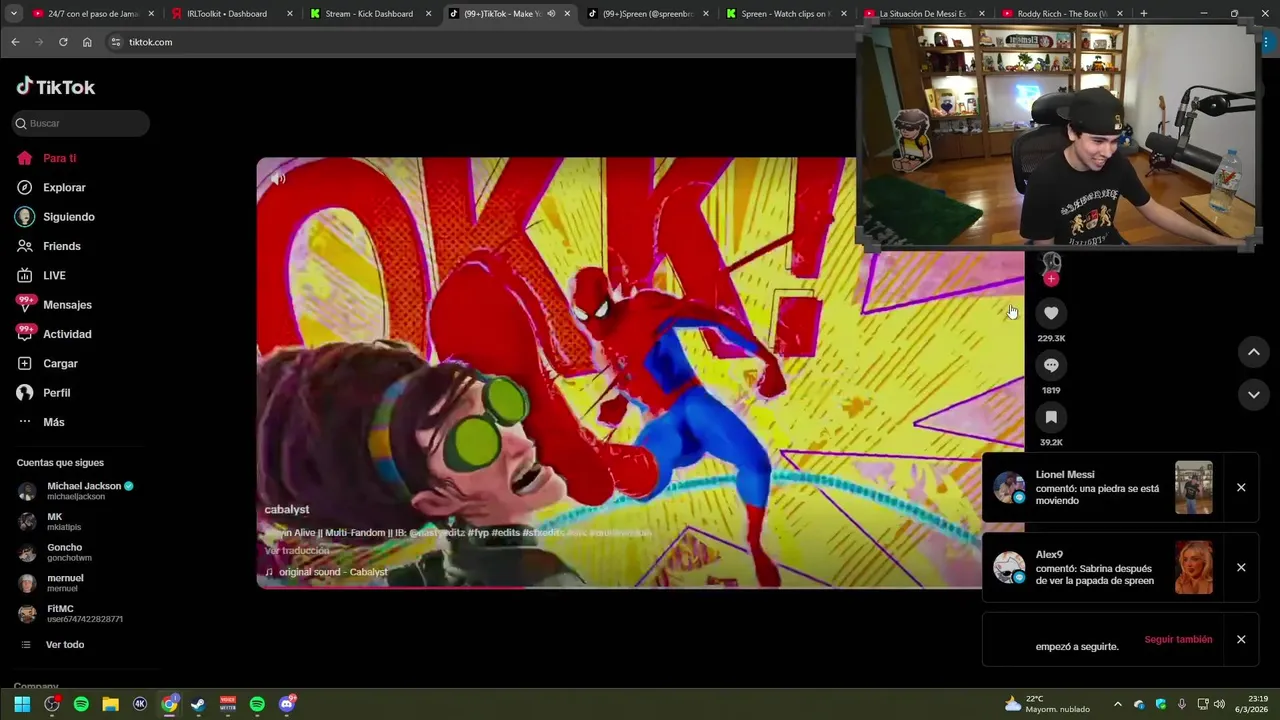Open Michael Jackson followed account
The width and height of the screenshot is (1280, 720).
point(76,491)
